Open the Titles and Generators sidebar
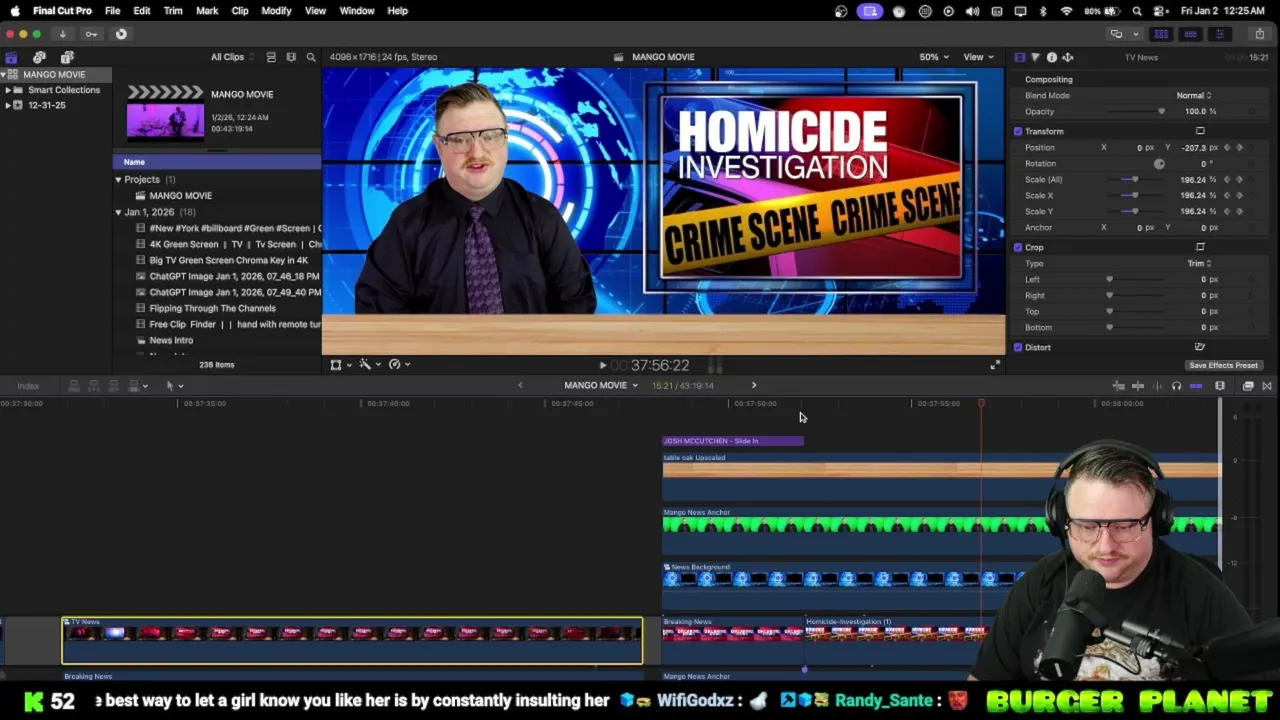 (x=67, y=57)
